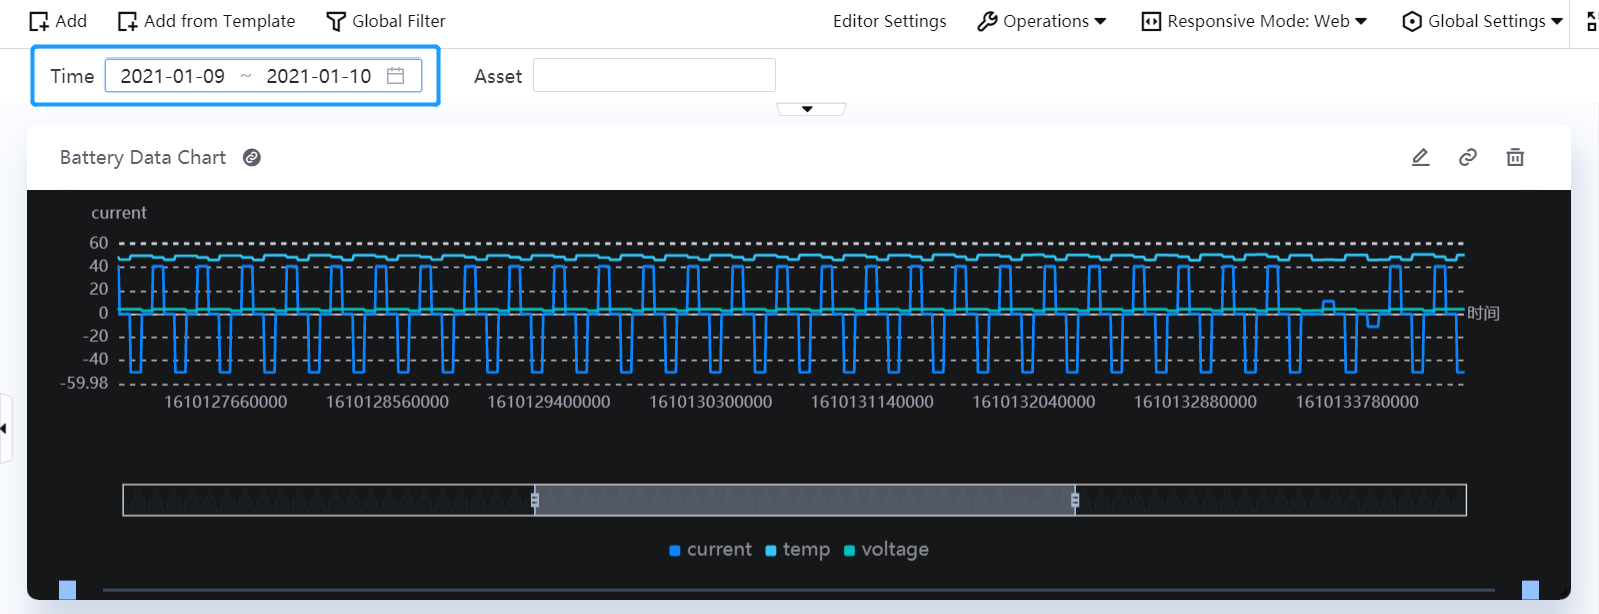This screenshot has height=614, width=1599.
Task: Open Editor Settings
Action: (x=889, y=21)
